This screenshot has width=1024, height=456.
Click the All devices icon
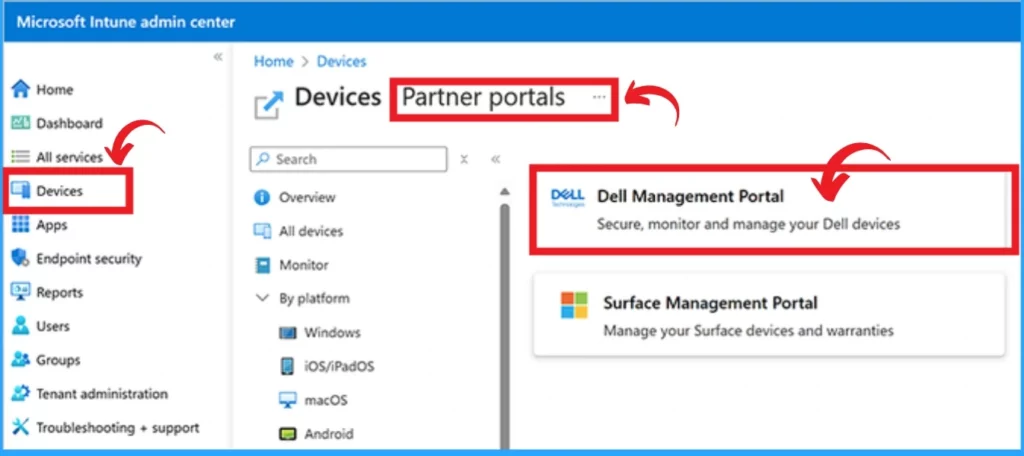pyautogui.click(x=262, y=231)
